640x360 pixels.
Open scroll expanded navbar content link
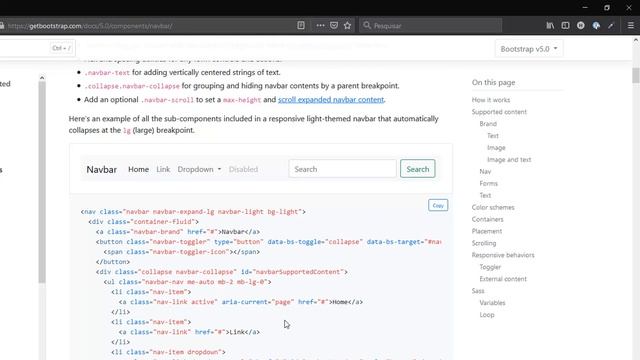[331, 100]
